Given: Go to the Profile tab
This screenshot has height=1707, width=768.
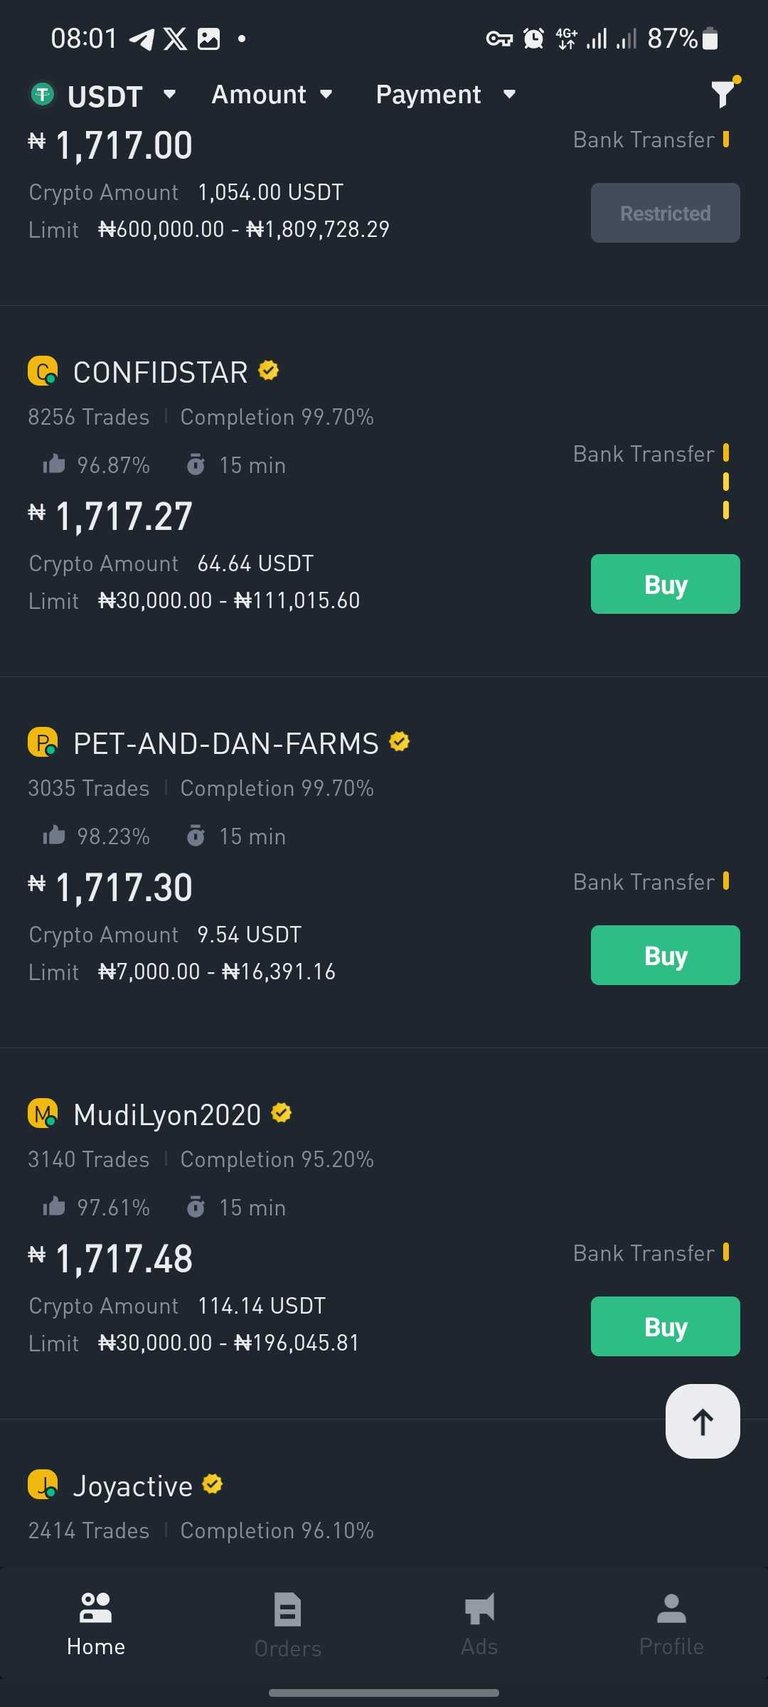Looking at the screenshot, I should [x=671, y=1624].
